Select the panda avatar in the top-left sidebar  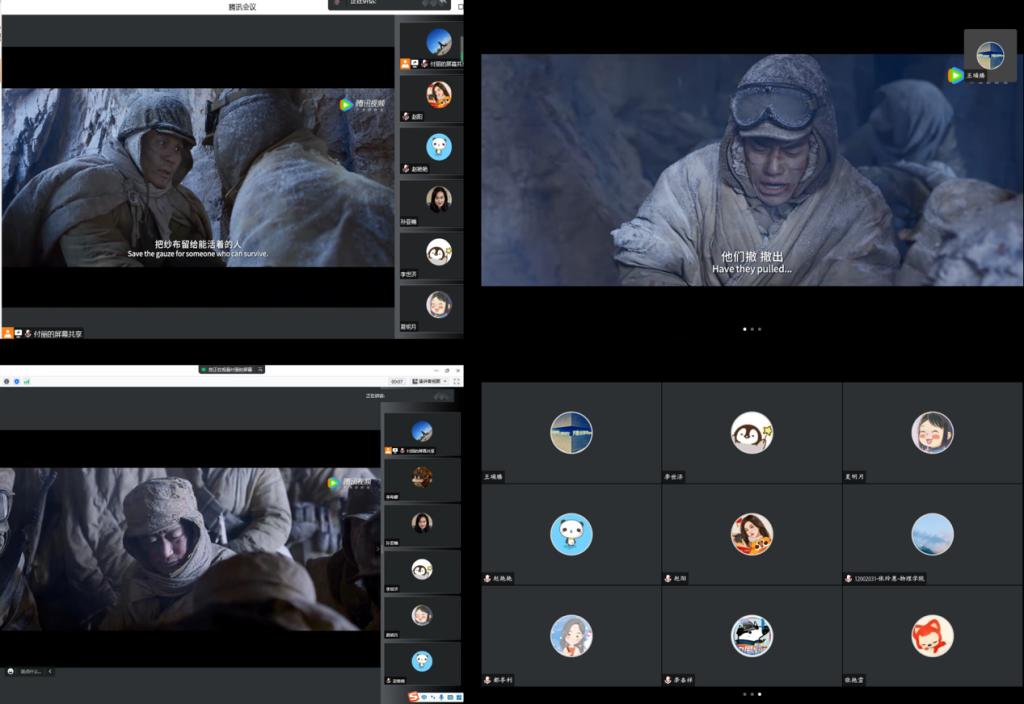pyautogui.click(x=439, y=147)
